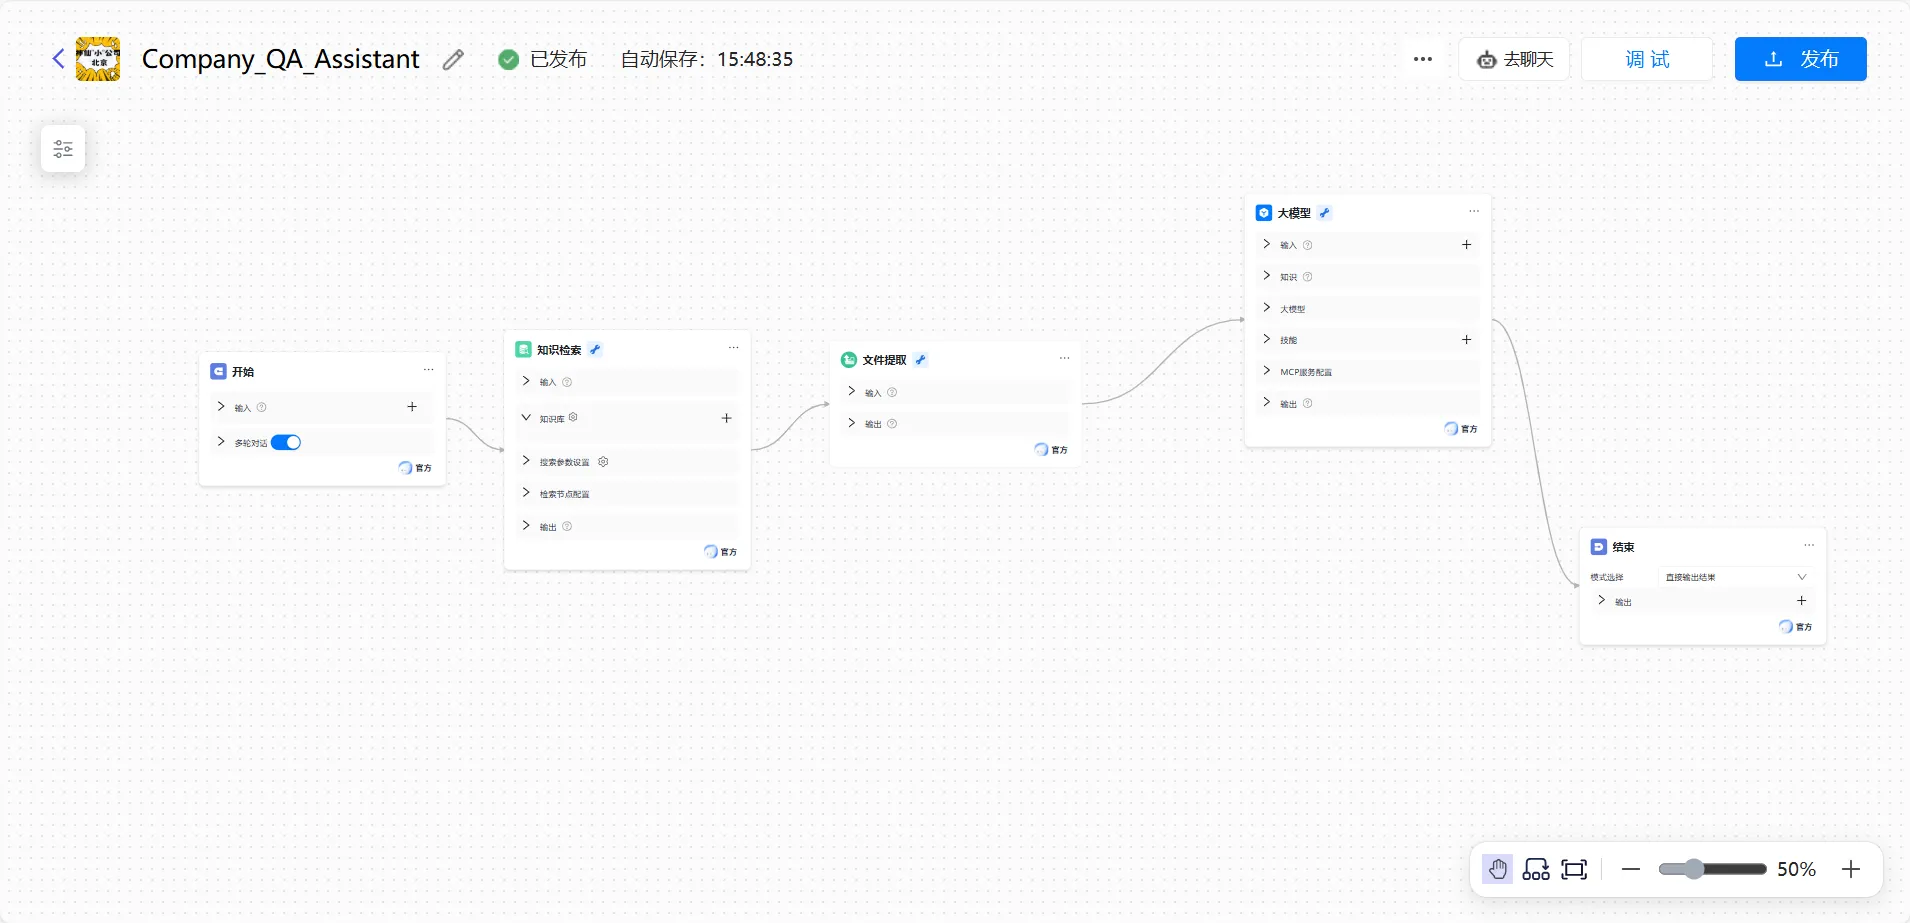1910x923 pixels.
Task: Click the 调试 debug button
Action: [1647, 59]
